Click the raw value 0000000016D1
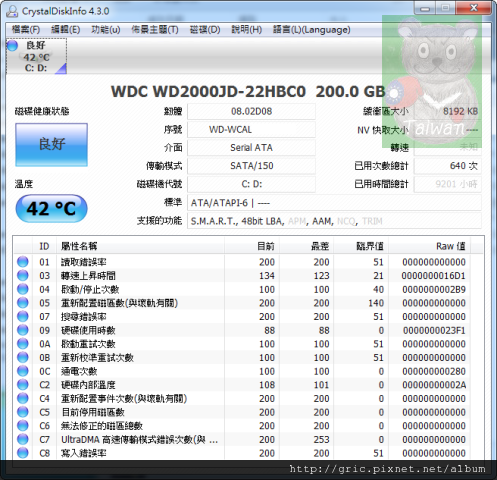This screenshot has height=480, width=497. (433, 276)
